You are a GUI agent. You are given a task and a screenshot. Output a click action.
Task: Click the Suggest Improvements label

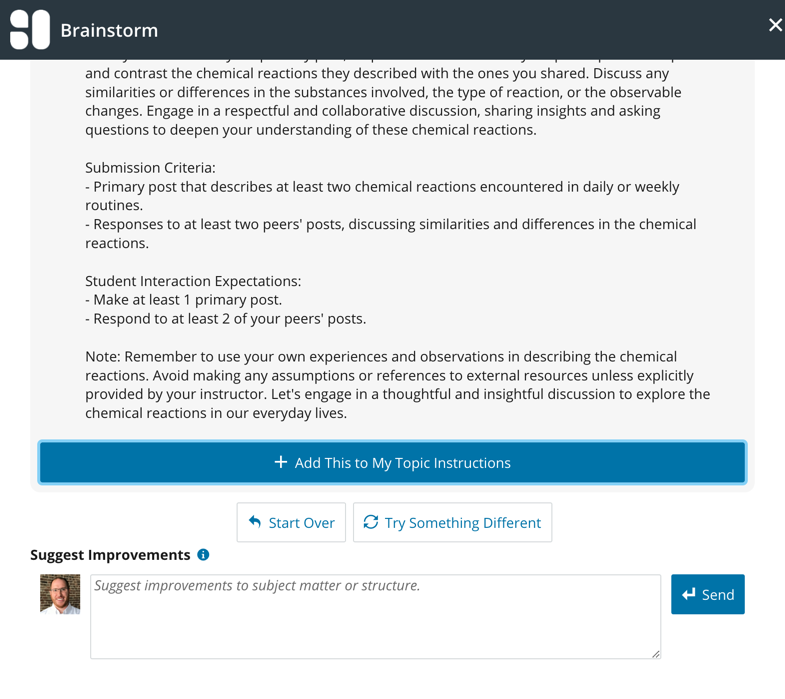pyautogui.click(x=110, y=555)
